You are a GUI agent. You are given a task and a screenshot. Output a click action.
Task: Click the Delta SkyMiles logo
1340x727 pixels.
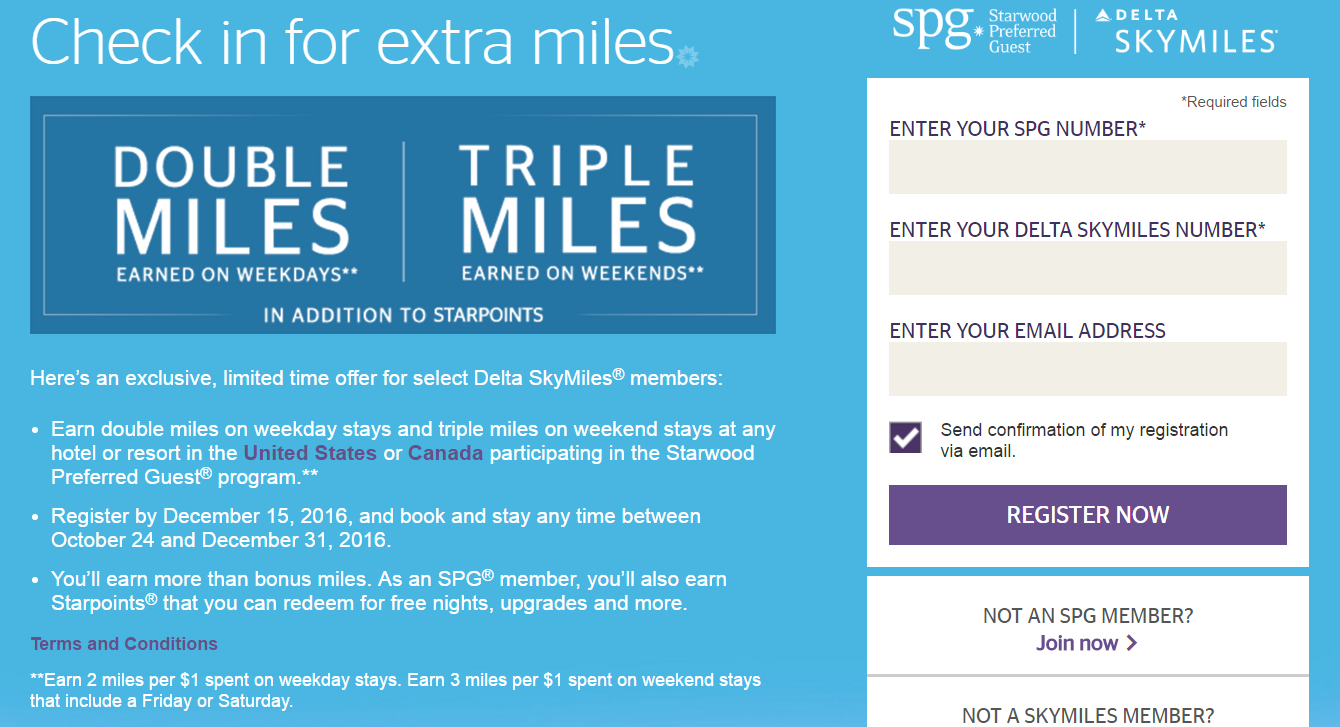[1186, 30]
